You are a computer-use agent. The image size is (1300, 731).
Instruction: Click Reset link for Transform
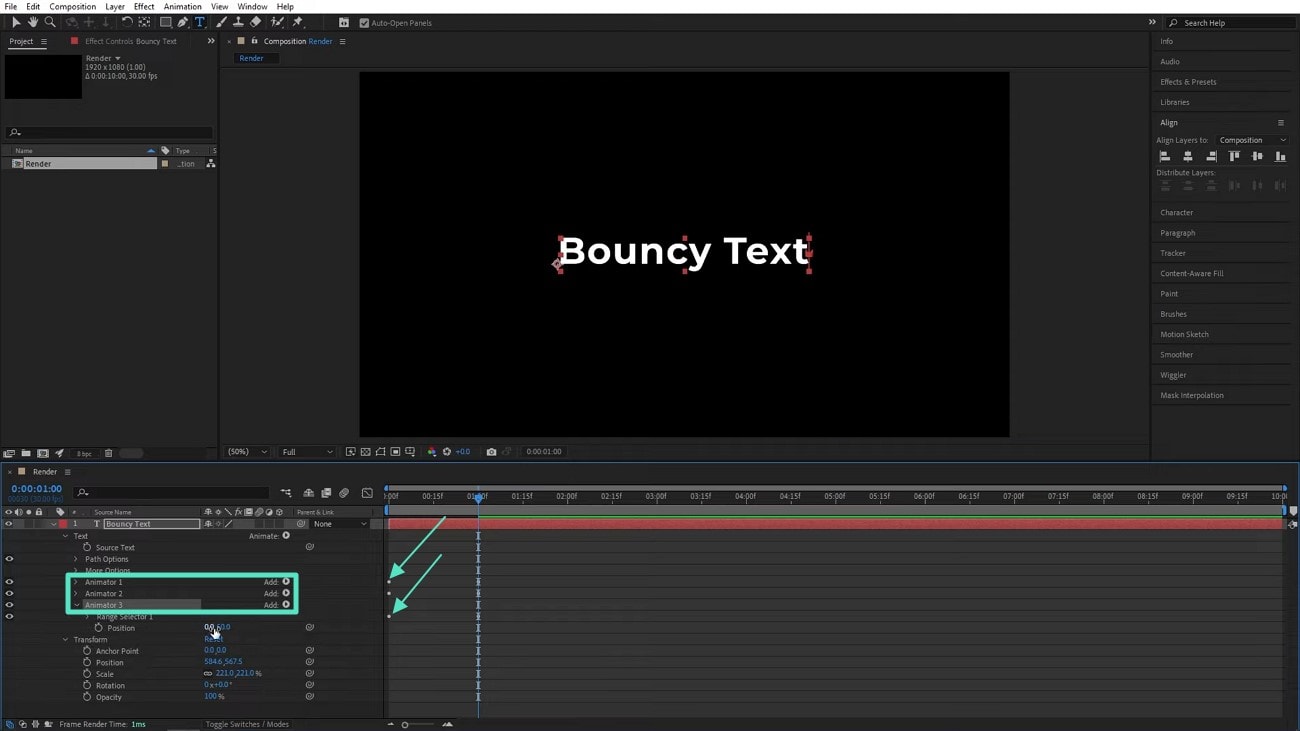[213, 639]
